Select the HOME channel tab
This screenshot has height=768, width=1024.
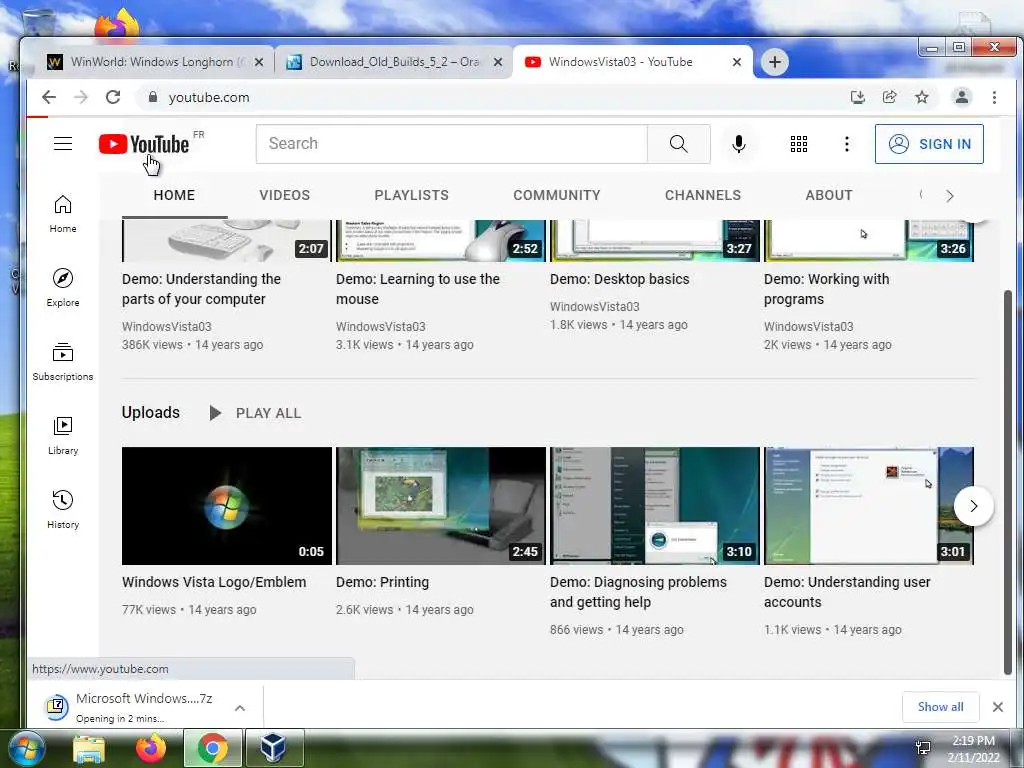(174, 195)
